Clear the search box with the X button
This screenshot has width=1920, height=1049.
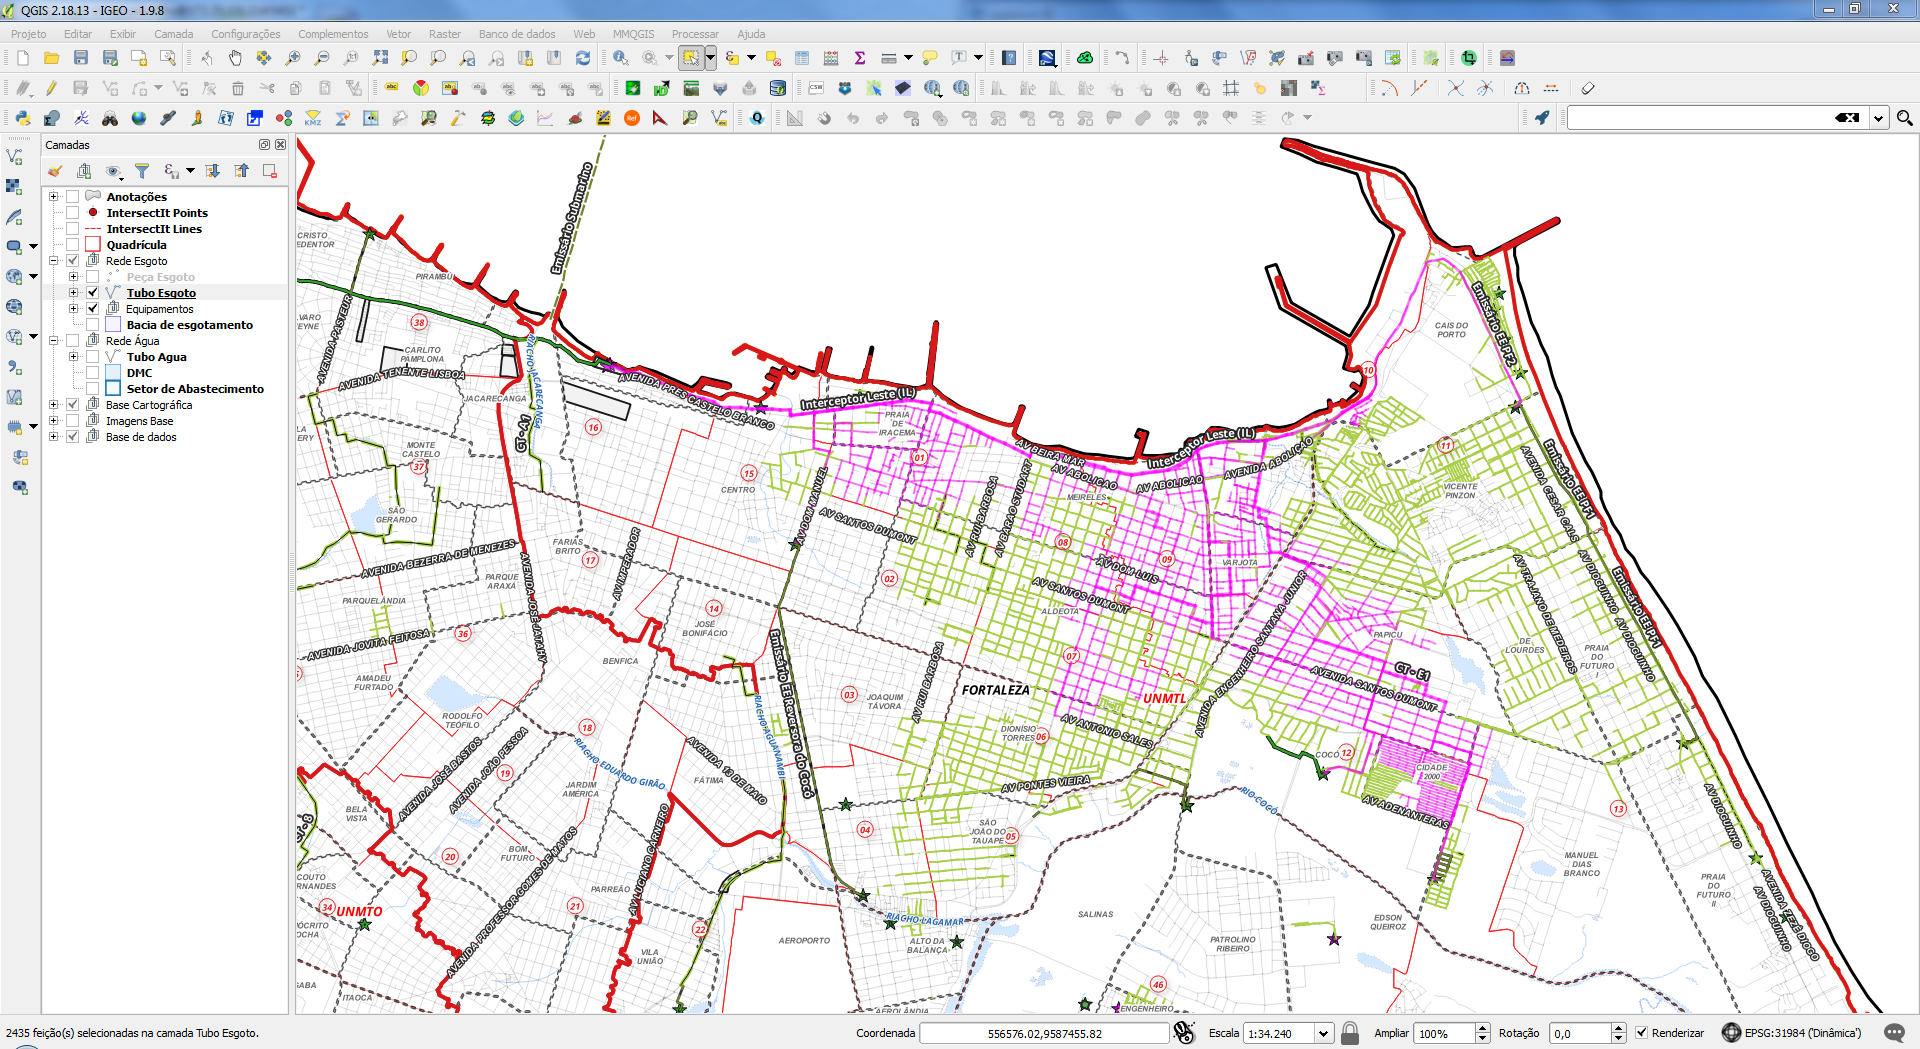point(1847,118)
